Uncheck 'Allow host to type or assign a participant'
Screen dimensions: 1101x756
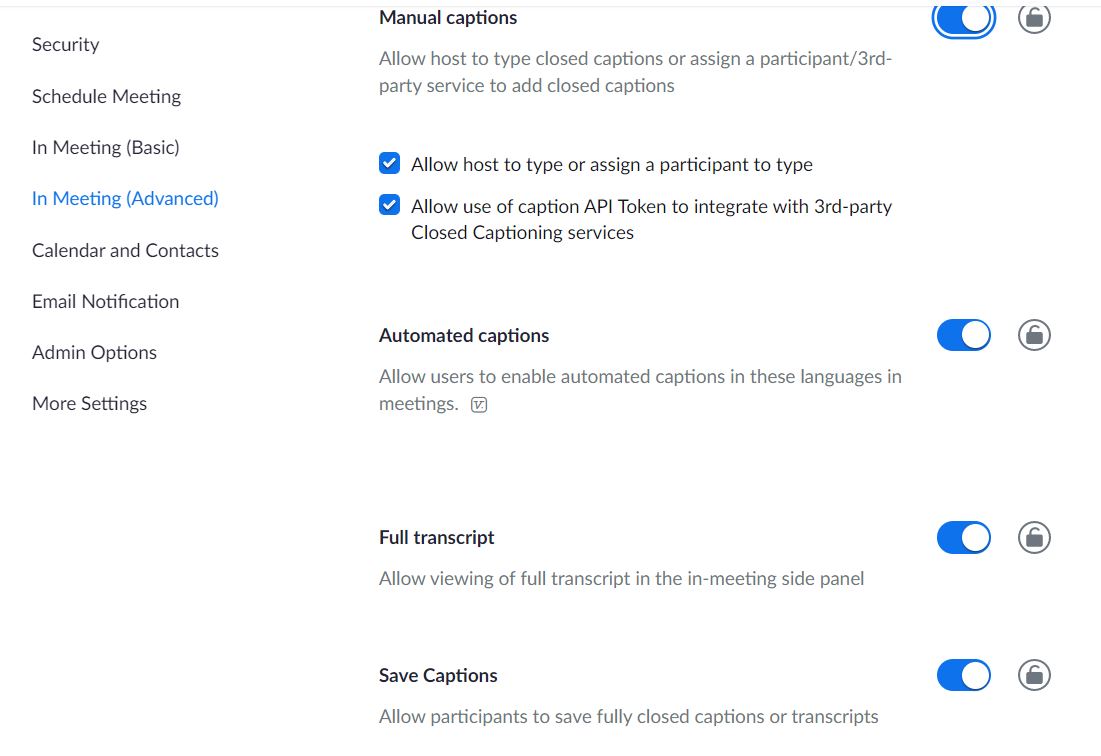coord(389,163)
